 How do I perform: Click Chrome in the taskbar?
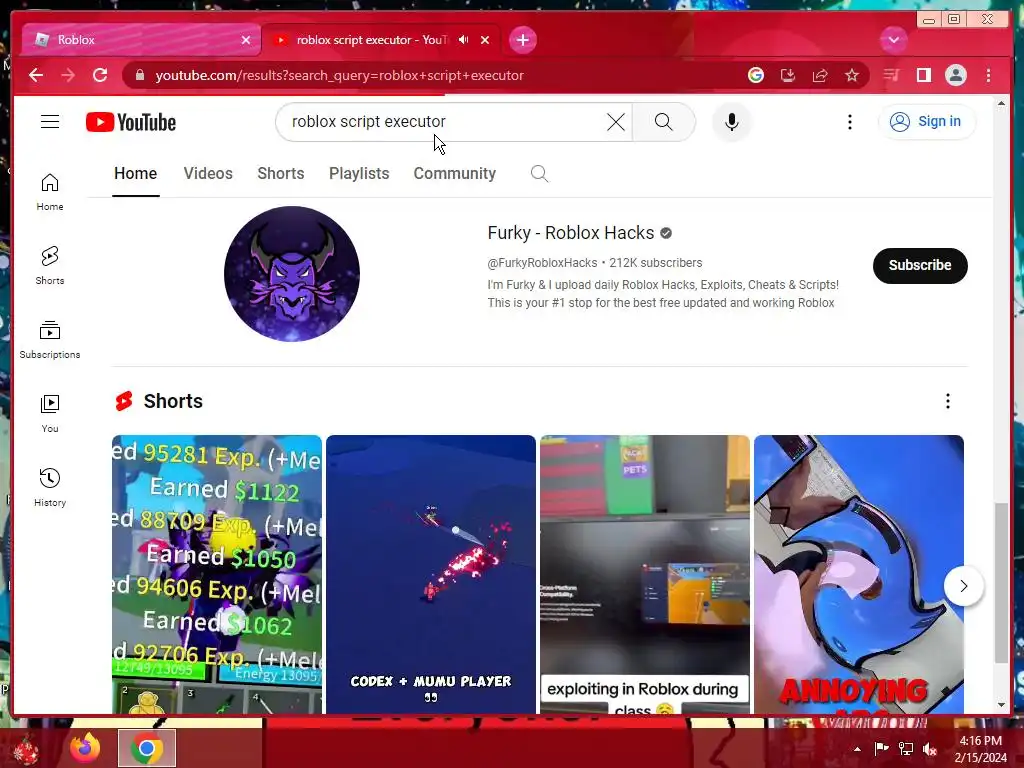[x=147, y=748]
